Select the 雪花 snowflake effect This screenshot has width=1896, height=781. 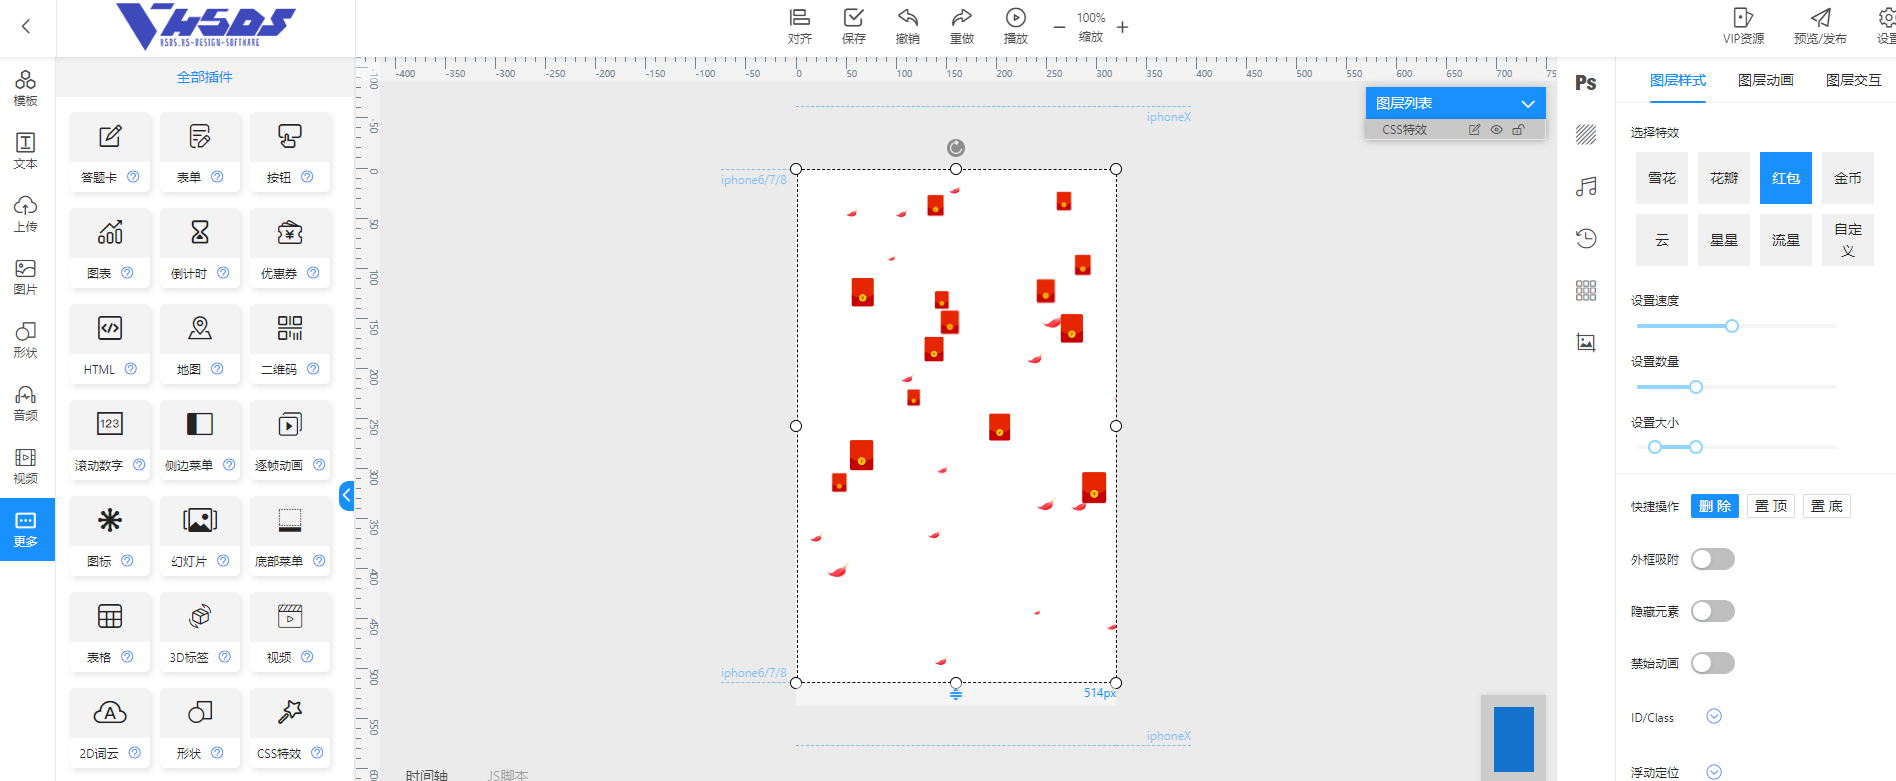click(1662, 178)
